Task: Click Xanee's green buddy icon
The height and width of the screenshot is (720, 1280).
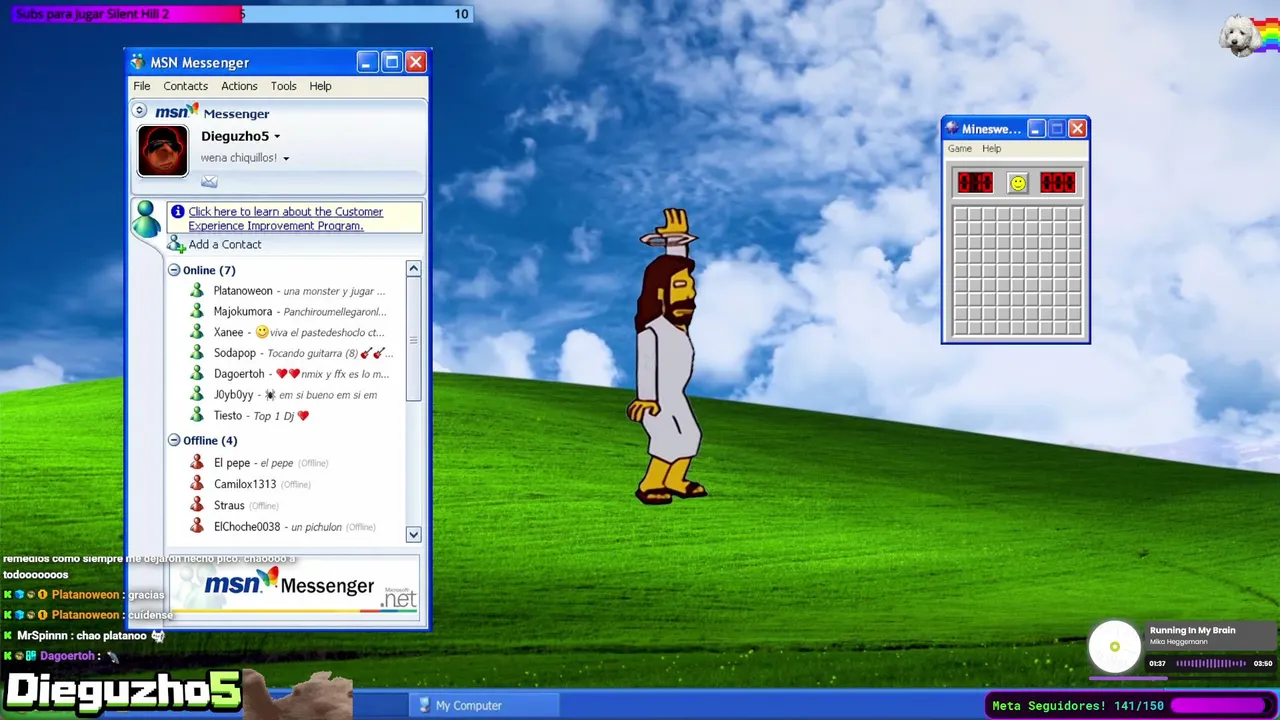Action: [197, 332]
